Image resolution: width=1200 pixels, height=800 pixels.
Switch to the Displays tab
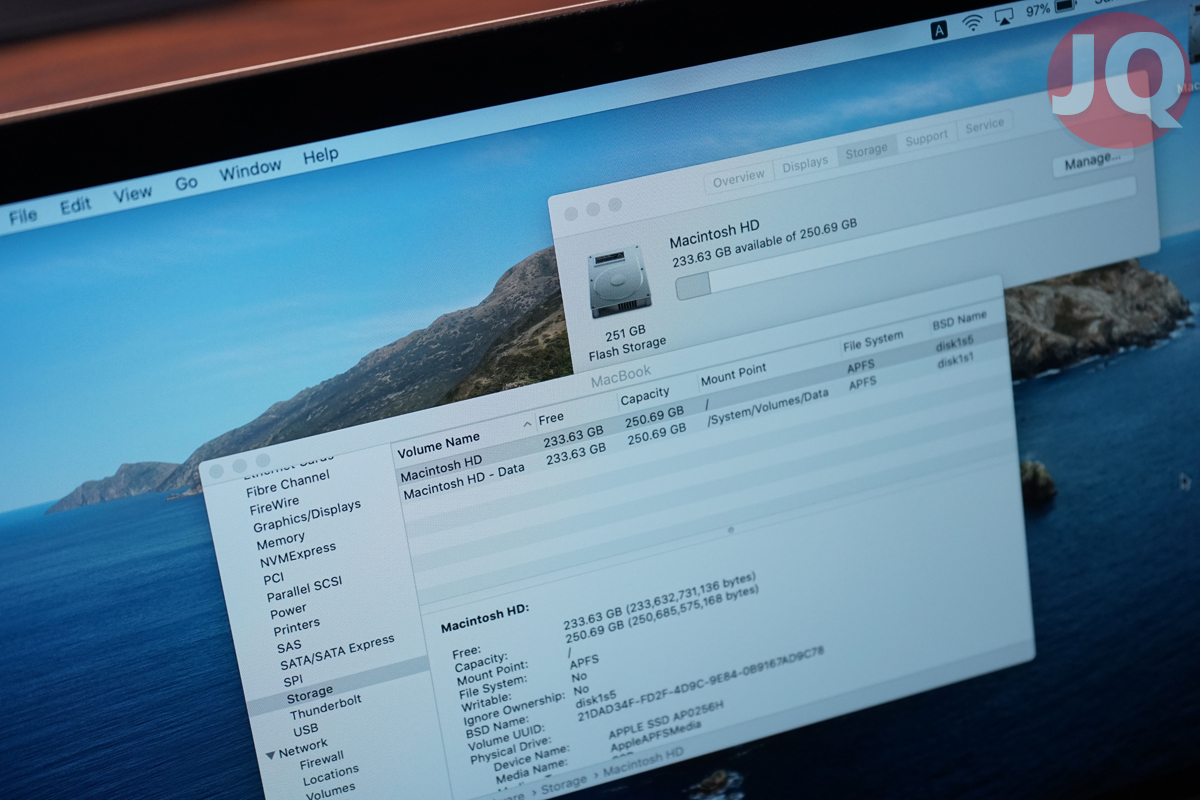pyautogui.click(x=805, y=164)
